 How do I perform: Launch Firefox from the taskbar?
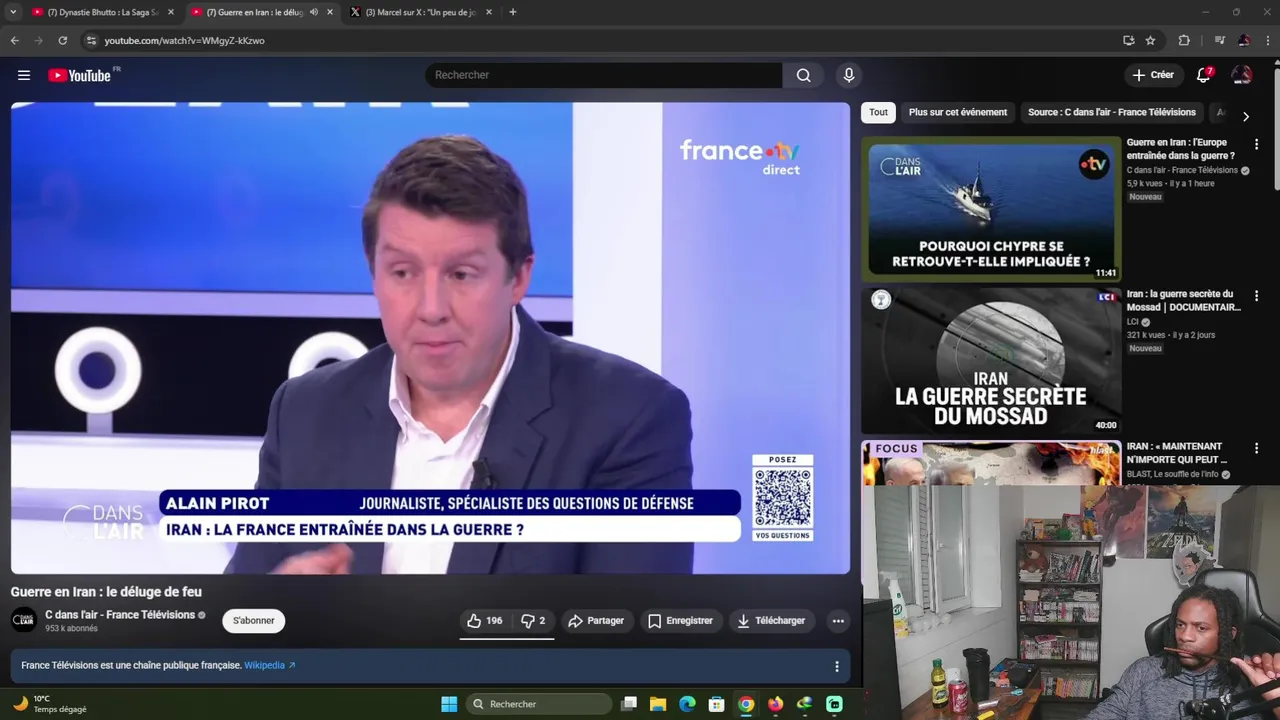pos(775,704)
